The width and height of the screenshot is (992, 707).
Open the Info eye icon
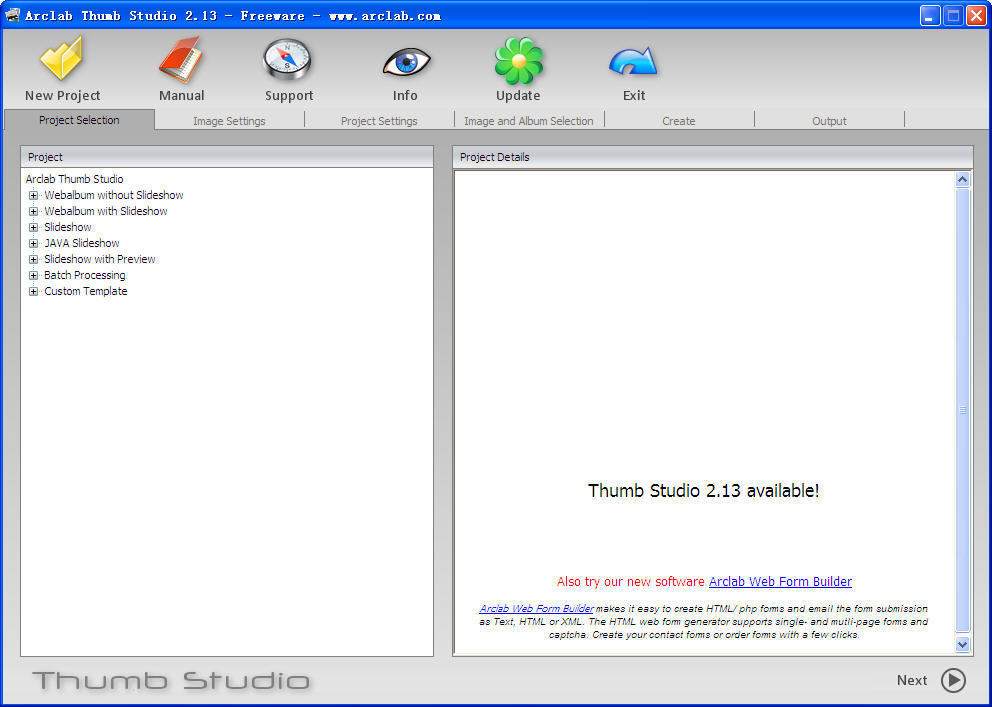pyautogui.click(x=405, y=62)
